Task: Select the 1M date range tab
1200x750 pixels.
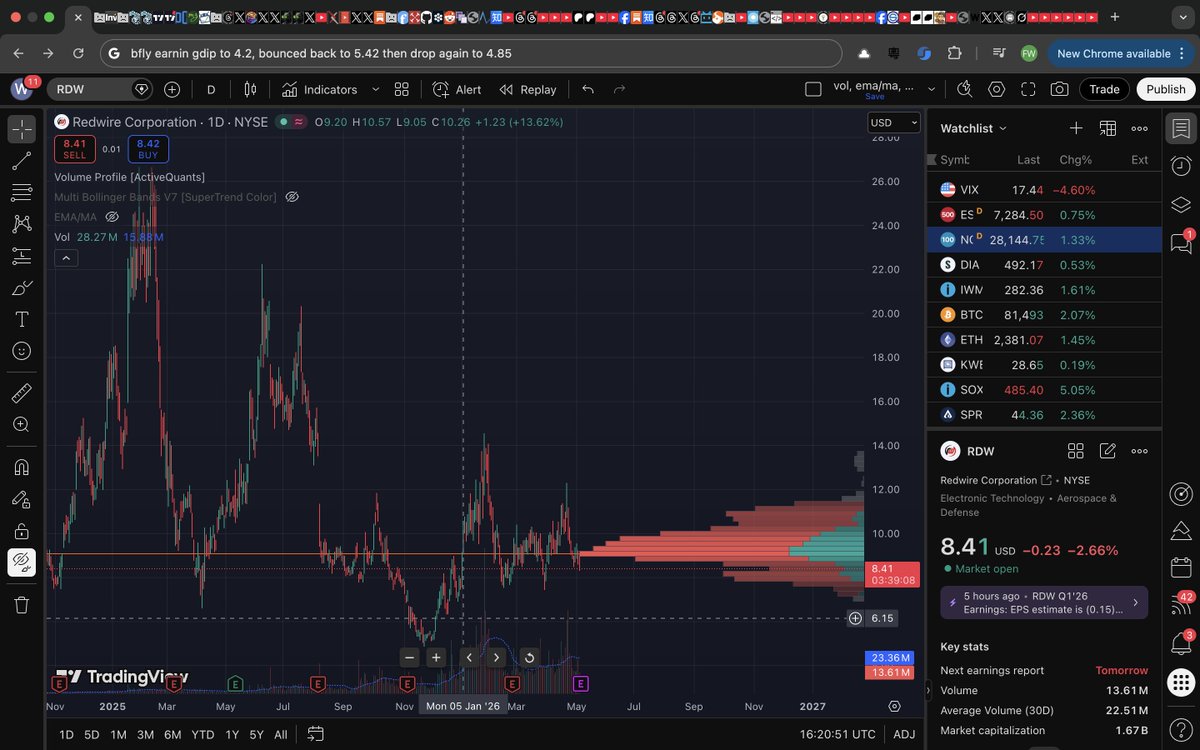Action: (x=118, y=734)
